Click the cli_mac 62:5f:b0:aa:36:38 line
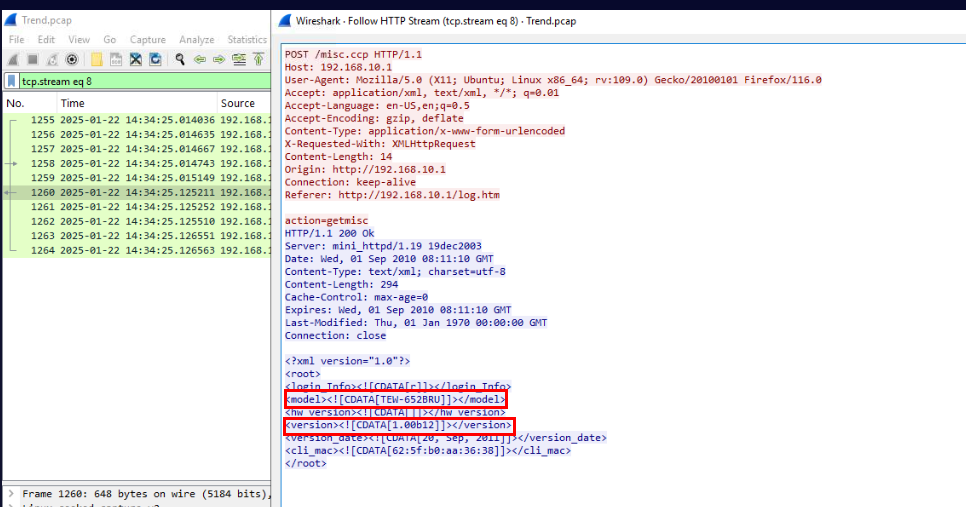966x507 pixels. [x=428, y=451]
